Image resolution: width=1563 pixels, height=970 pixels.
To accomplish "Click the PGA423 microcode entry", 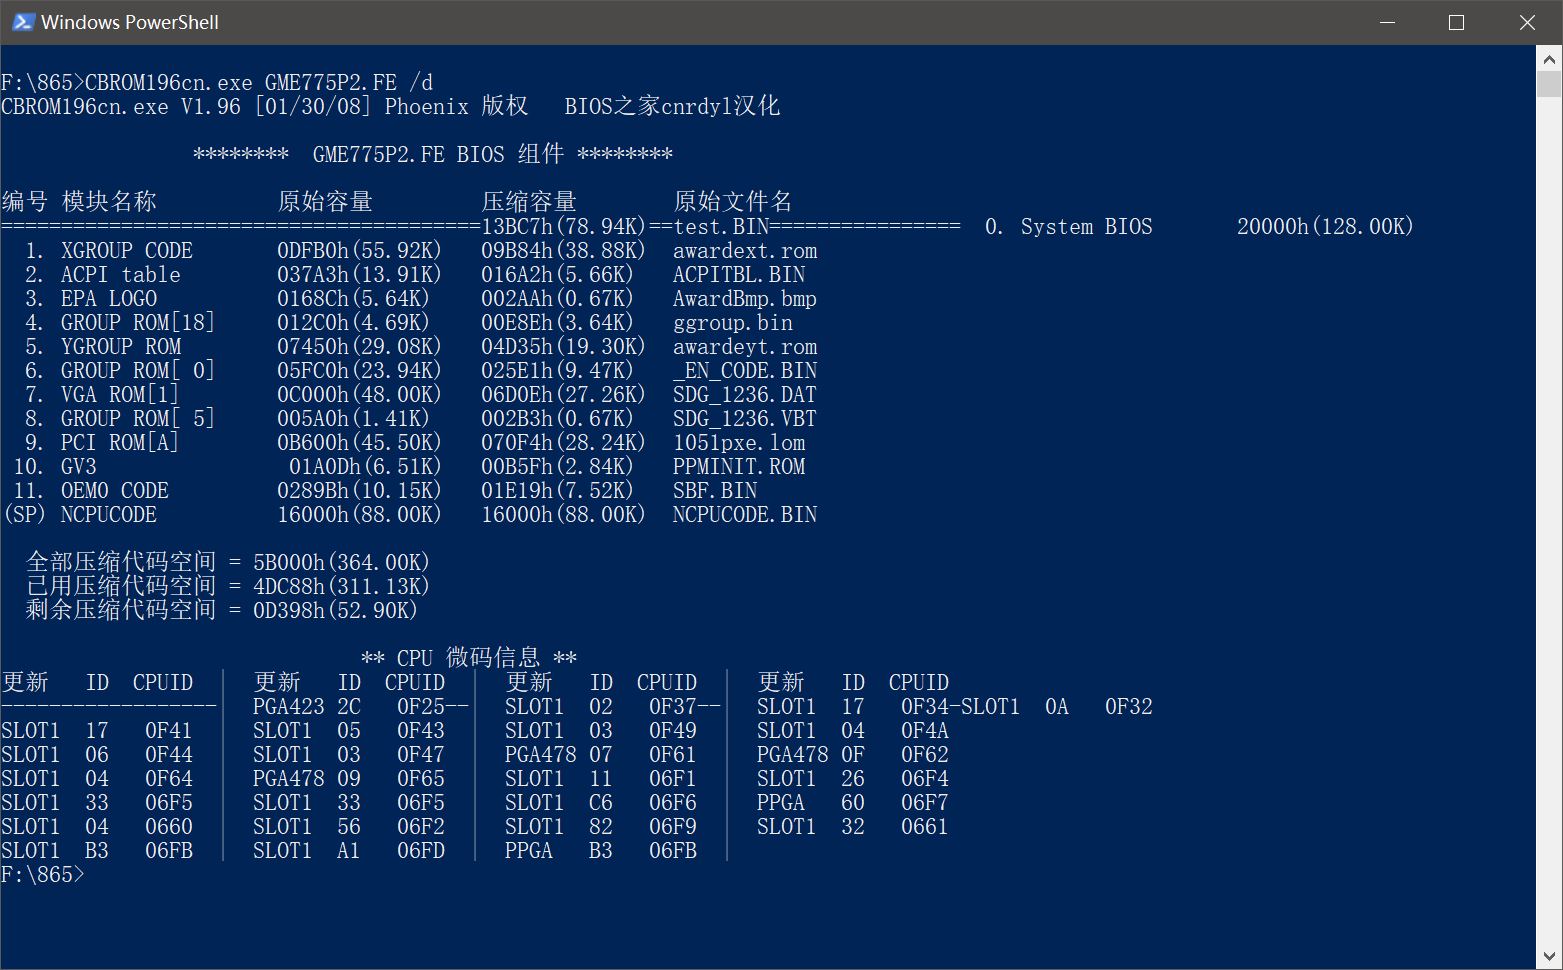I will (288, 707).
